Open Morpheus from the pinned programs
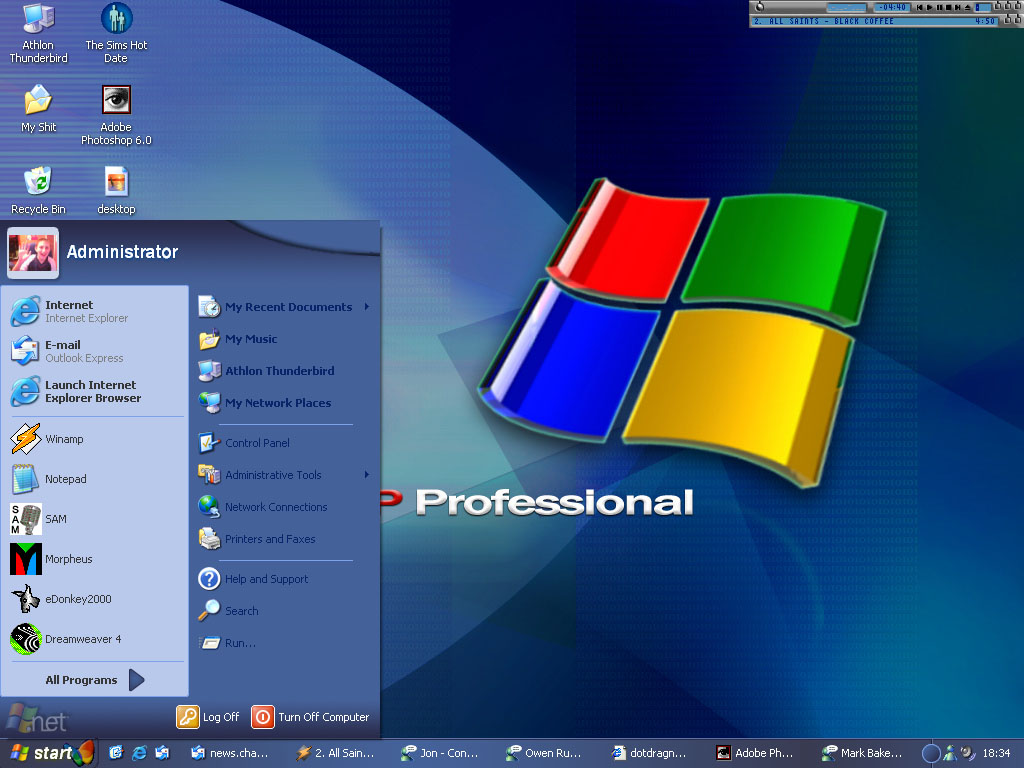Screen dimensions: 1024x768 (x=68, y=559)
